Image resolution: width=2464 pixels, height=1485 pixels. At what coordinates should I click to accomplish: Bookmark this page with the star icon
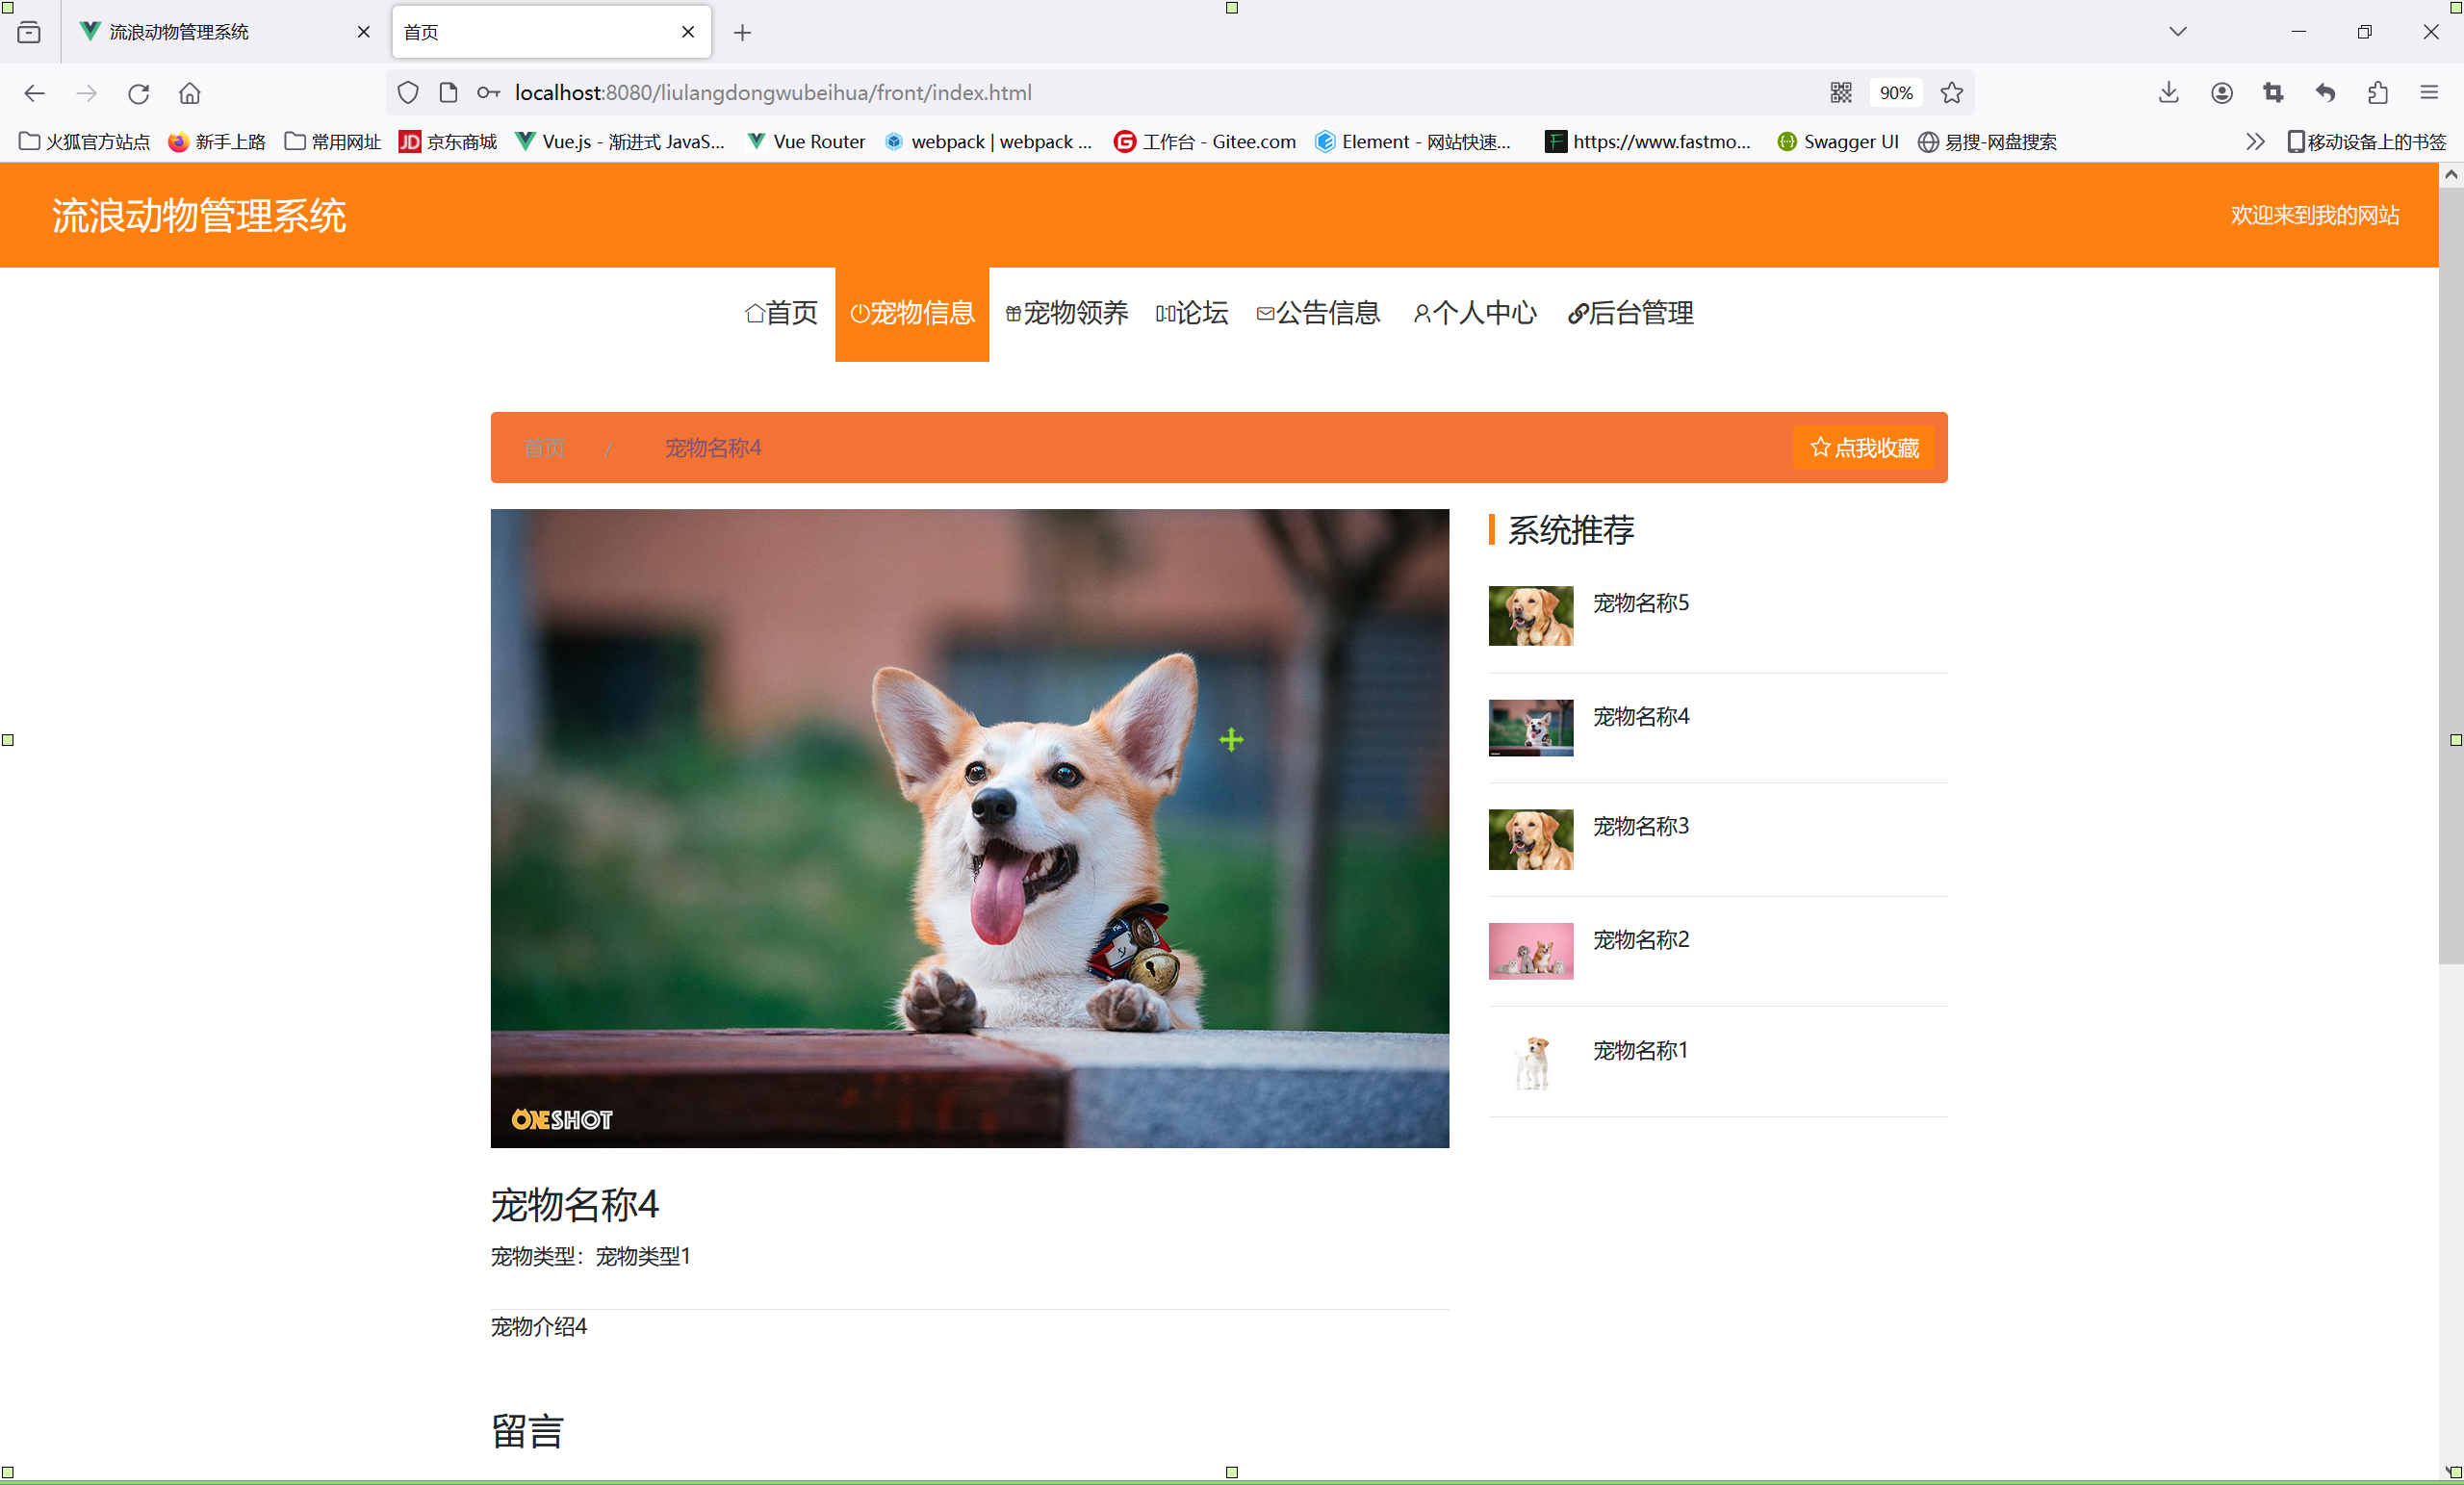pyautogui.click(x=1951, y=93)
